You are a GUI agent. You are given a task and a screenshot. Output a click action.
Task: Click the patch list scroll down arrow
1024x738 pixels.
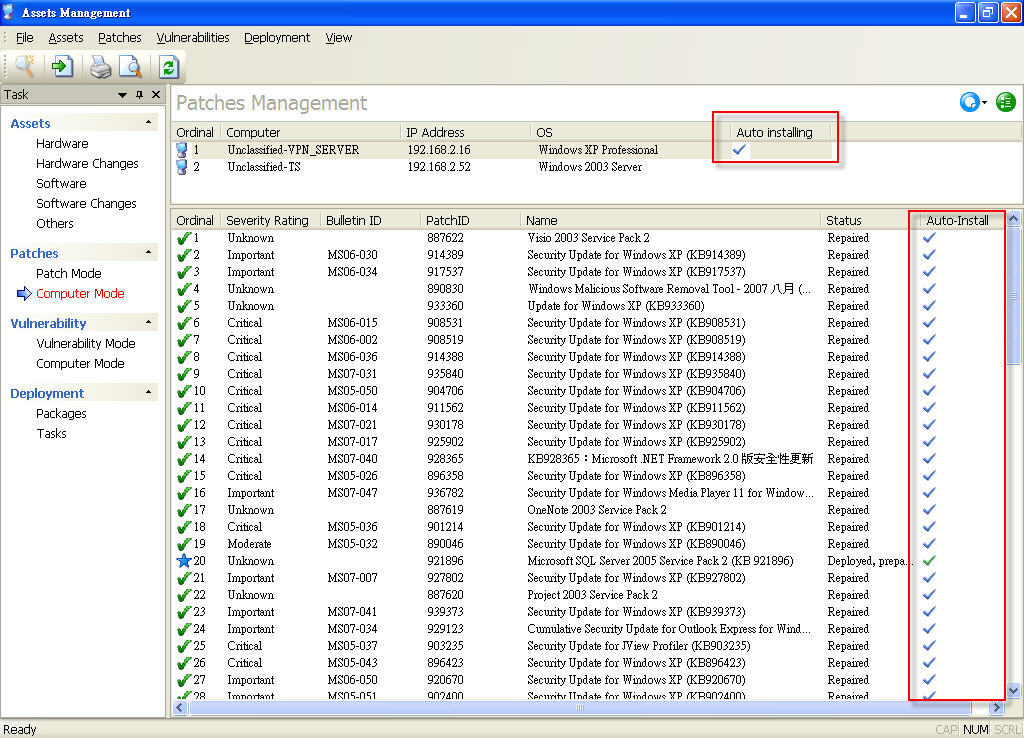[x=1013, y=690]
